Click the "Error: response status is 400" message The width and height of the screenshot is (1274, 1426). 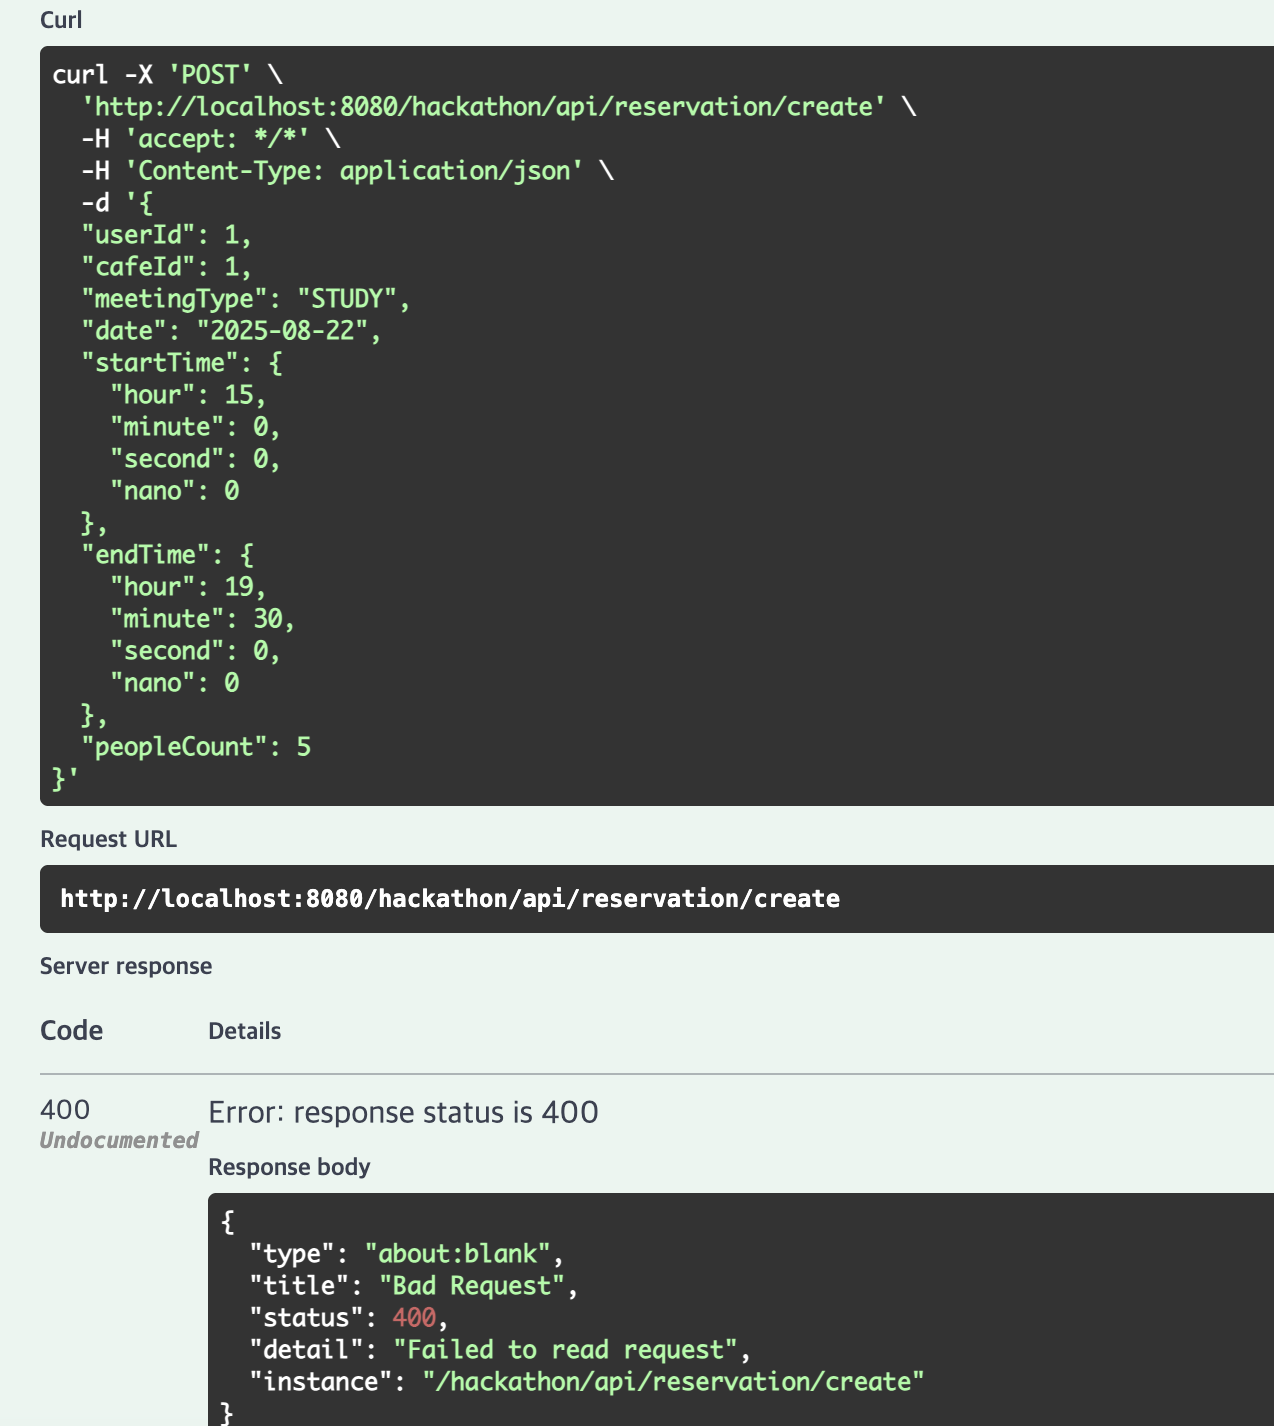click(403, 1112)
